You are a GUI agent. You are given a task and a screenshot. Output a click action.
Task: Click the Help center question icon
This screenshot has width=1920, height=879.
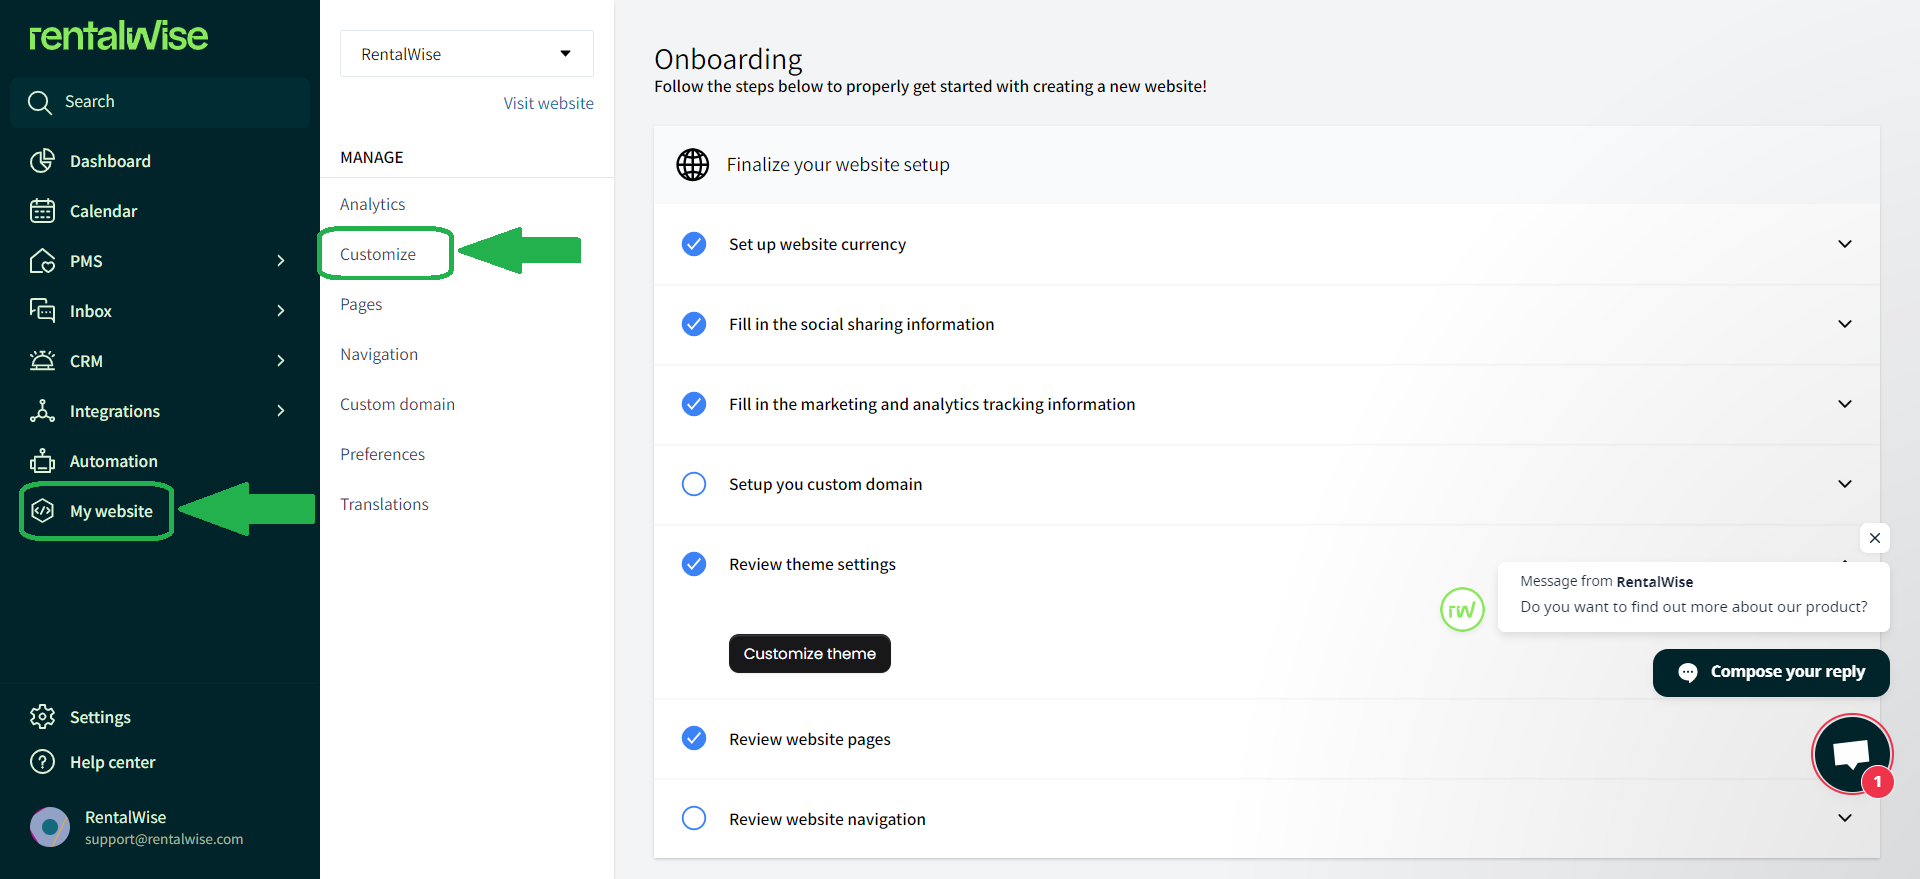[42, 762]
